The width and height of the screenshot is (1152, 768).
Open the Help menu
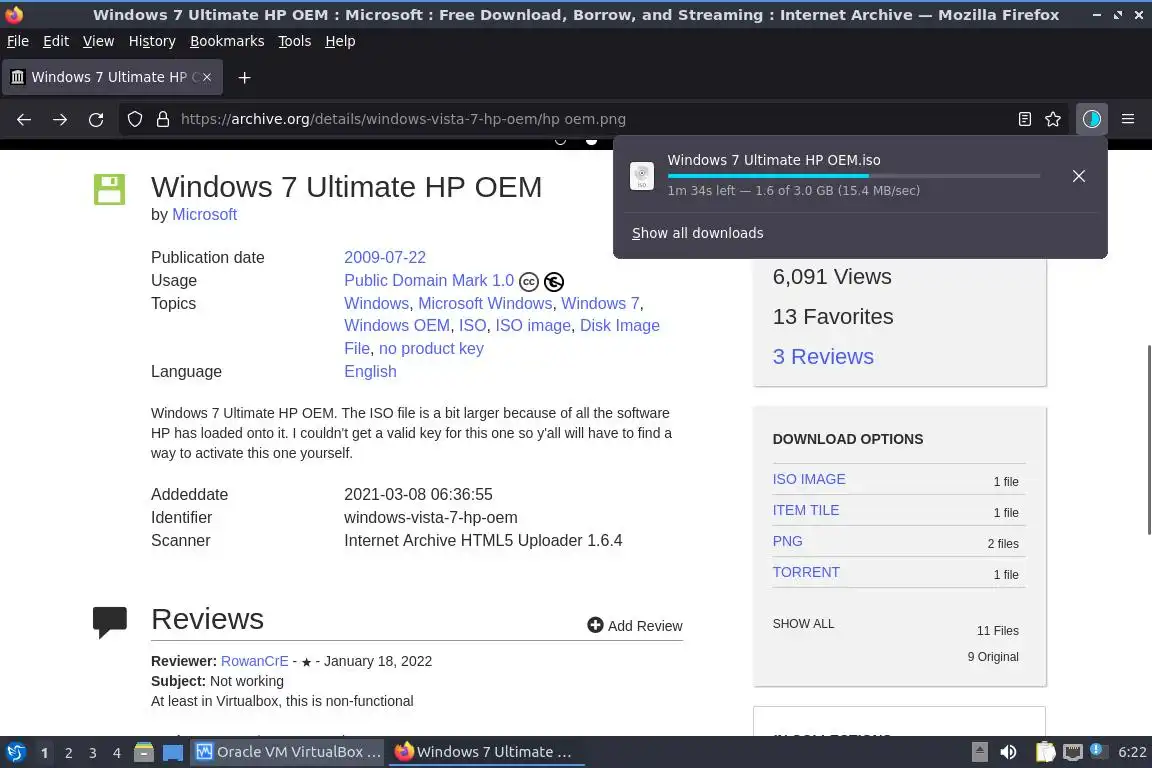340,41
